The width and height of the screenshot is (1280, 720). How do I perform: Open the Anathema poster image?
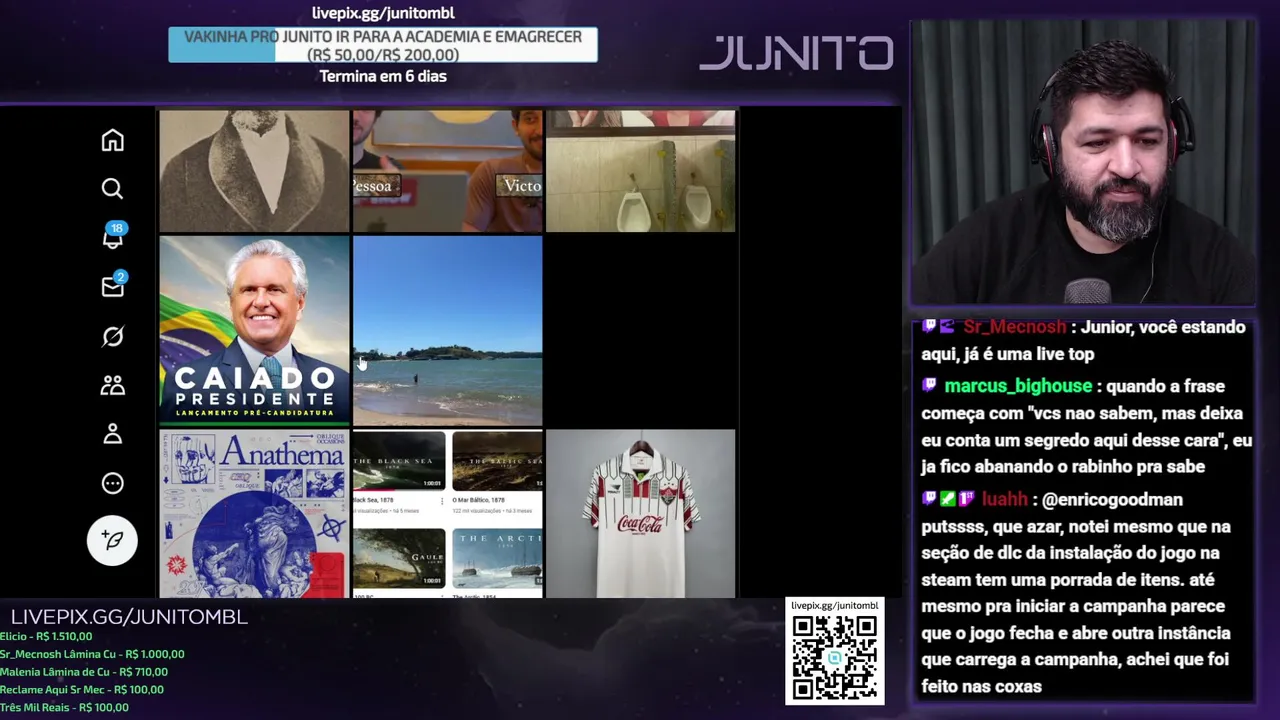(254, 514)
